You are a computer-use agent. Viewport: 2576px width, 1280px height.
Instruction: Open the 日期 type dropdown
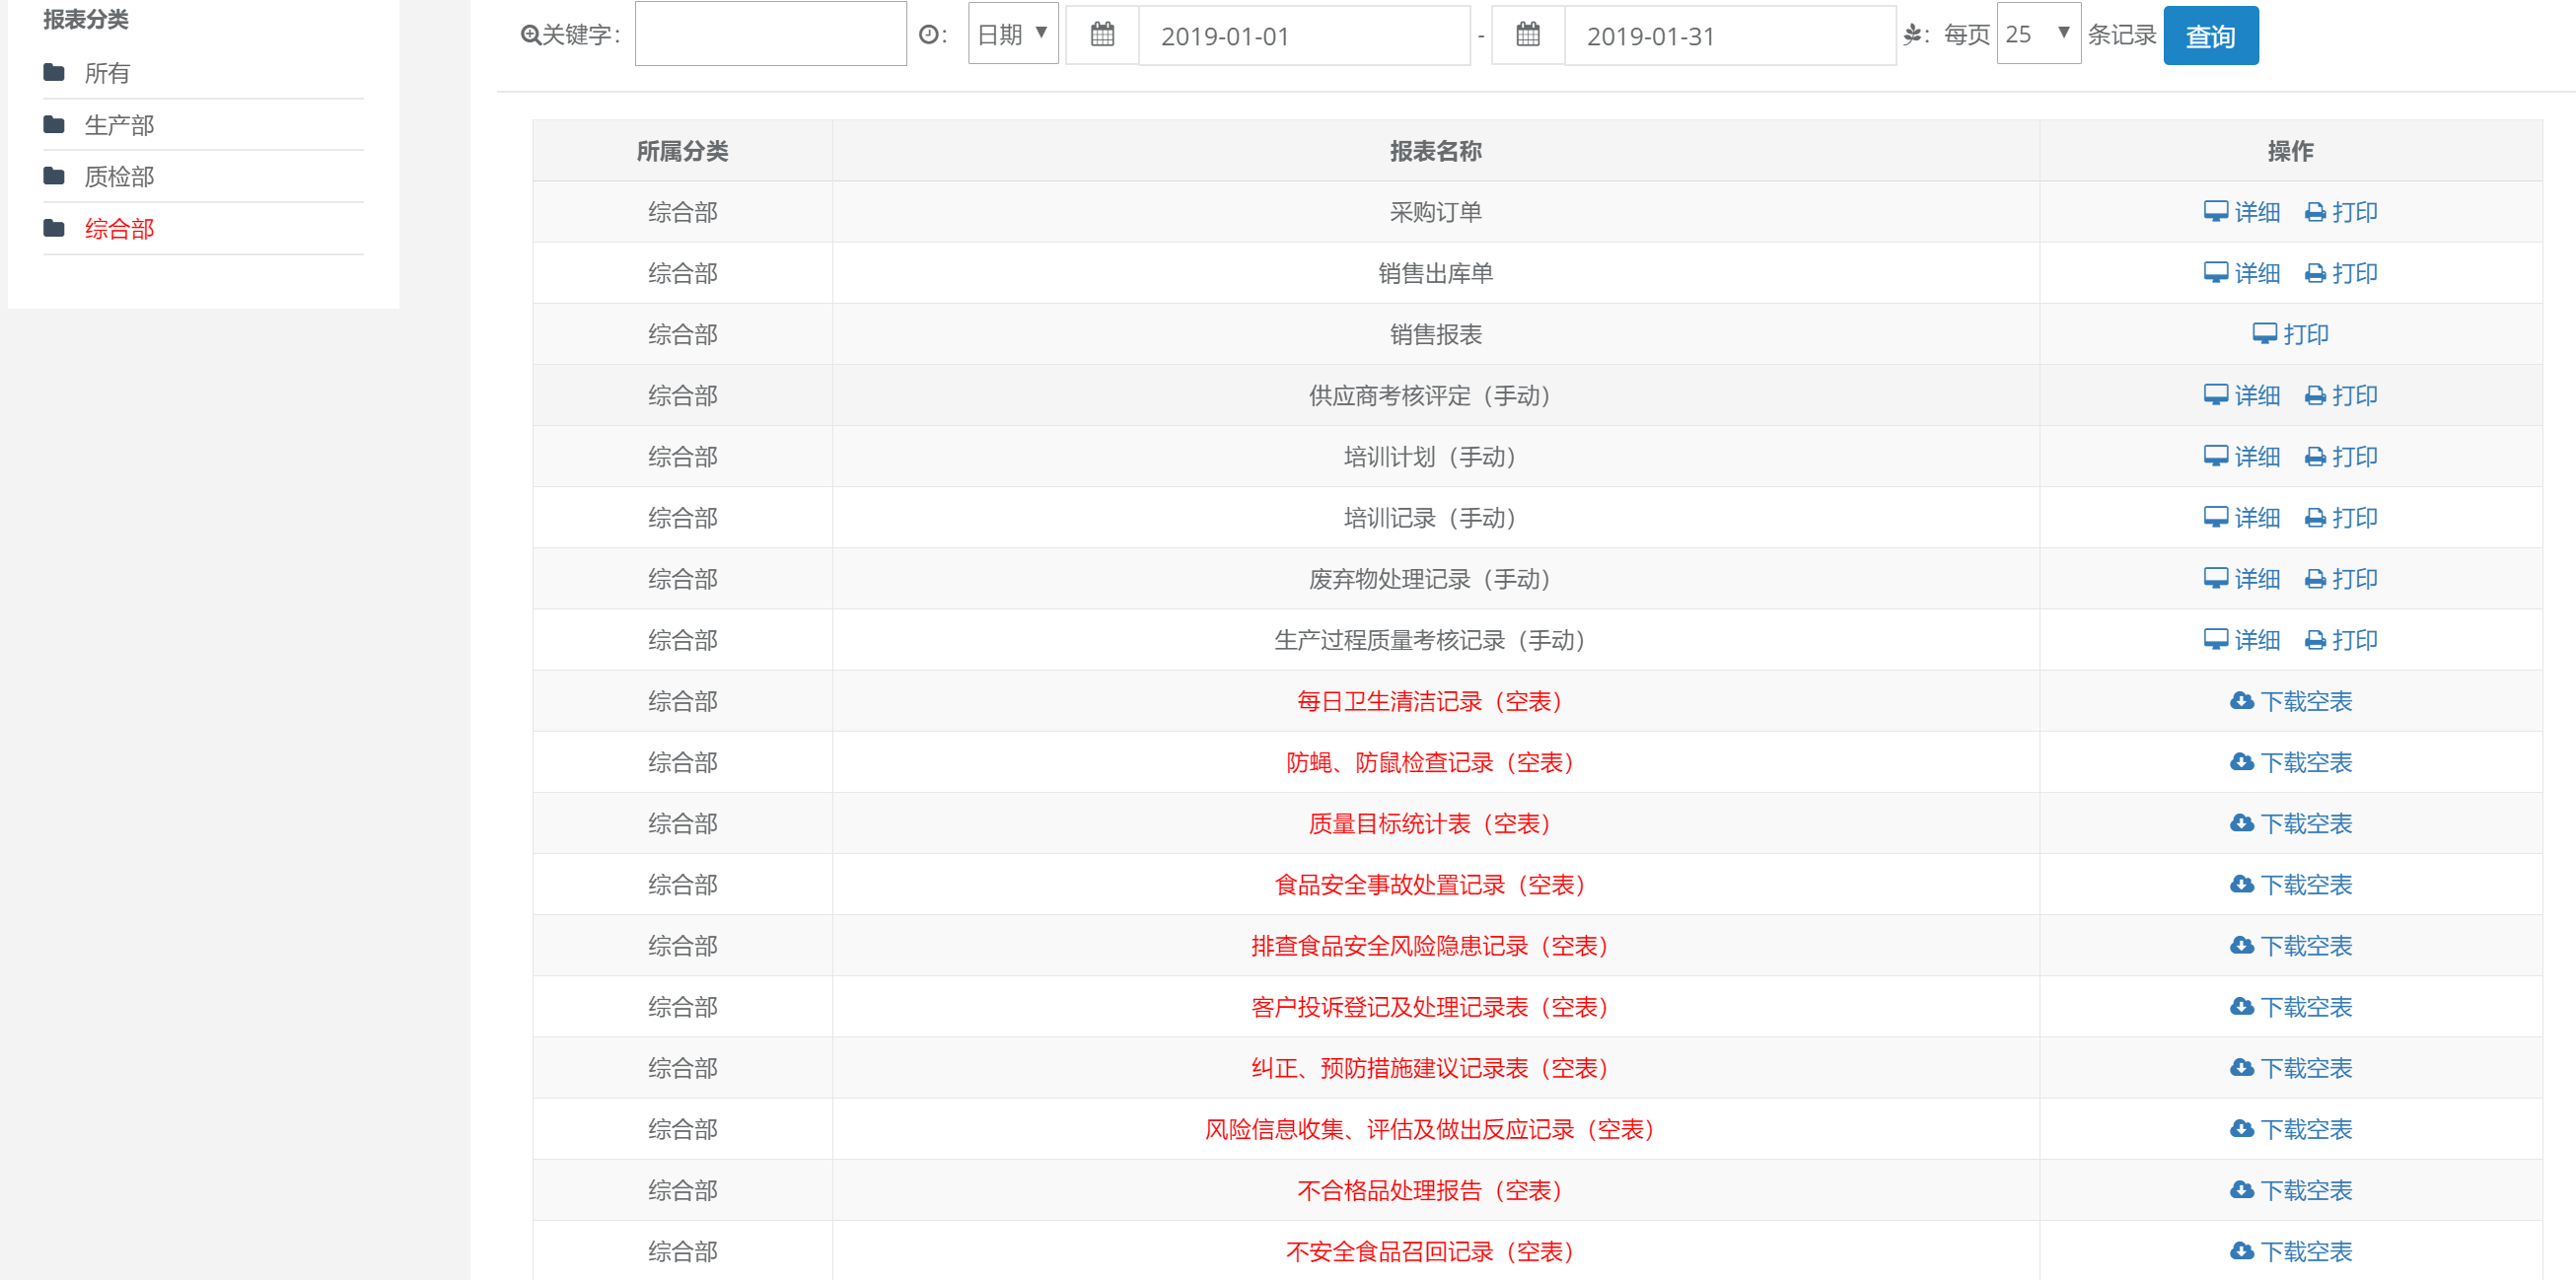point(1012,35)
